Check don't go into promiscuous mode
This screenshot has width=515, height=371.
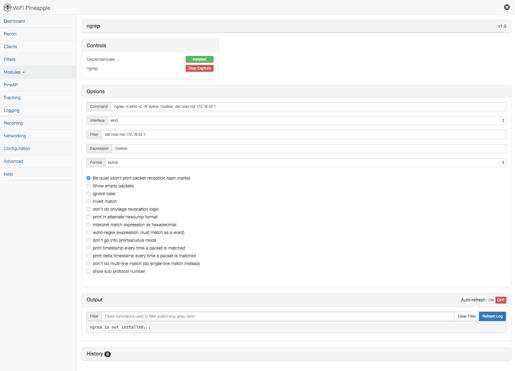(88, 240)
